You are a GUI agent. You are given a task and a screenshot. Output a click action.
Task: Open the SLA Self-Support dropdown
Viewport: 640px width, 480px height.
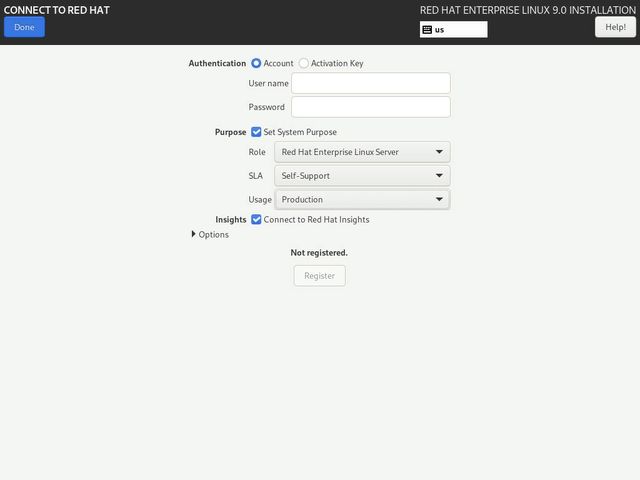(362, 176)
